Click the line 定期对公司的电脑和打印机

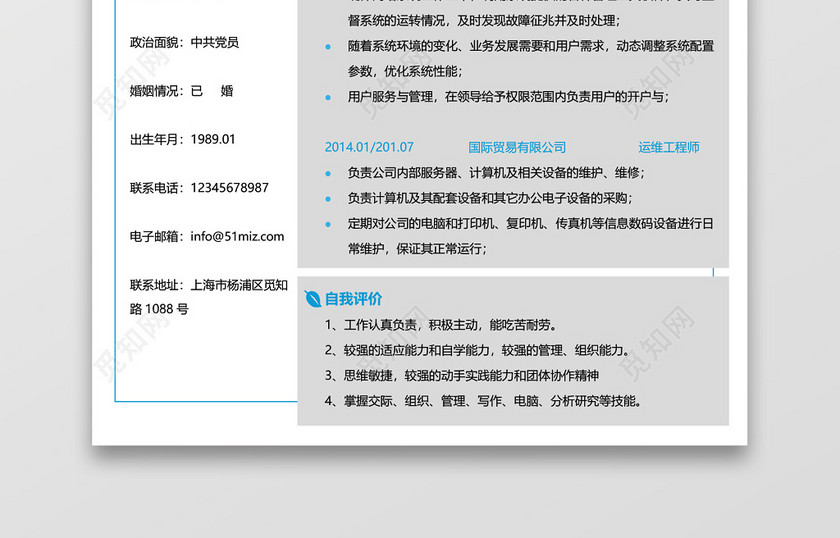(x=530, y=223)
